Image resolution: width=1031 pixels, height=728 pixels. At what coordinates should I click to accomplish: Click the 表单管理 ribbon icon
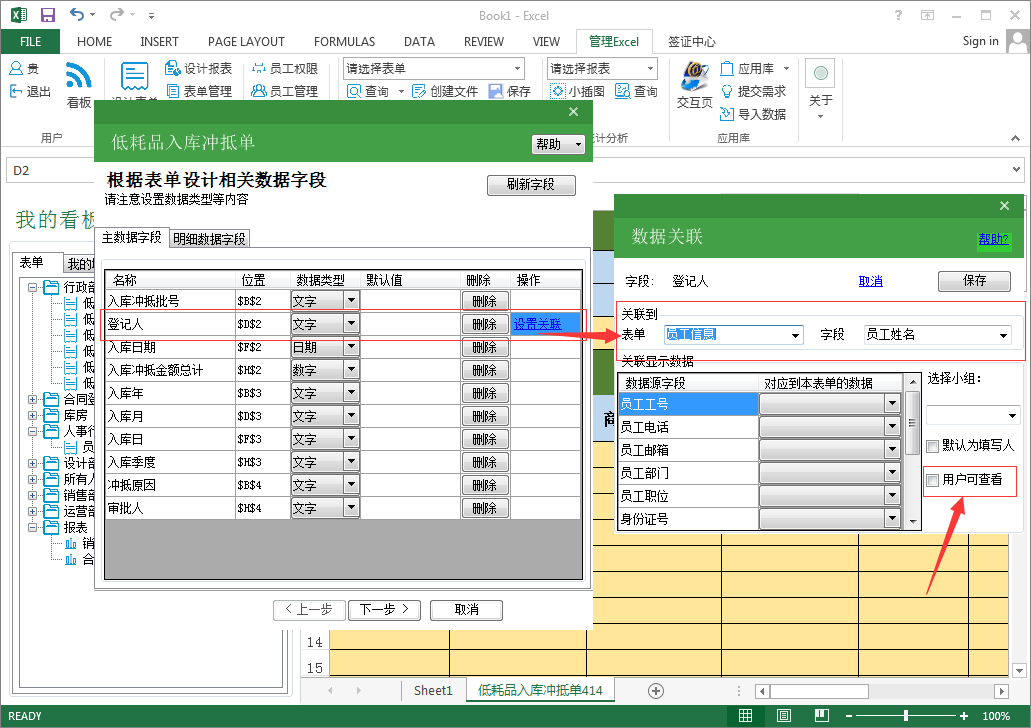(173, 91)
